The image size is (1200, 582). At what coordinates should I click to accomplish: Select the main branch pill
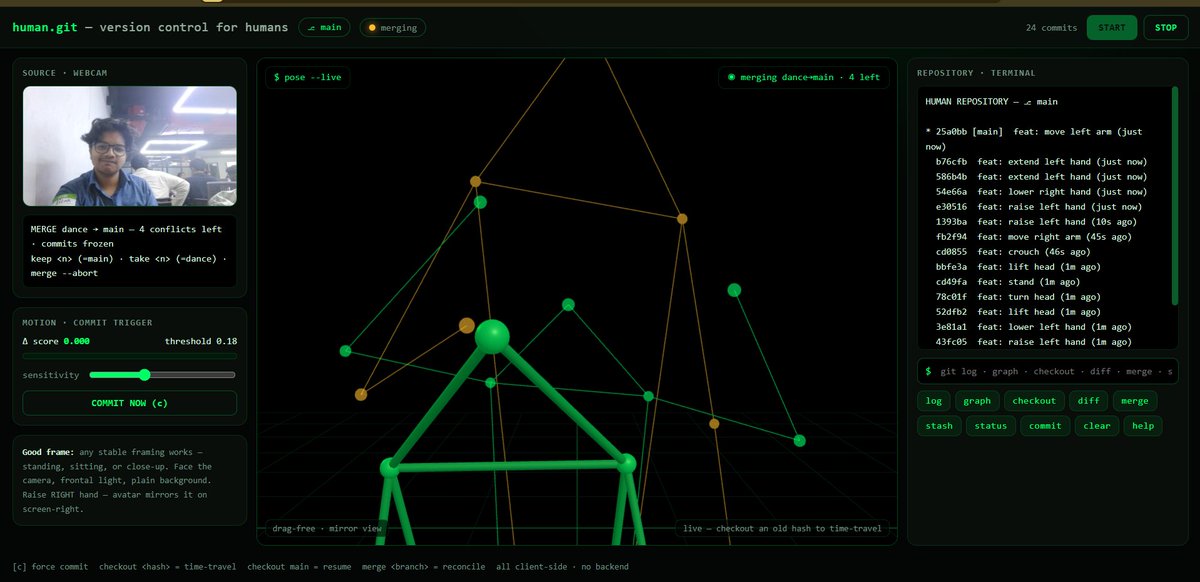click(x=324, y=27)
